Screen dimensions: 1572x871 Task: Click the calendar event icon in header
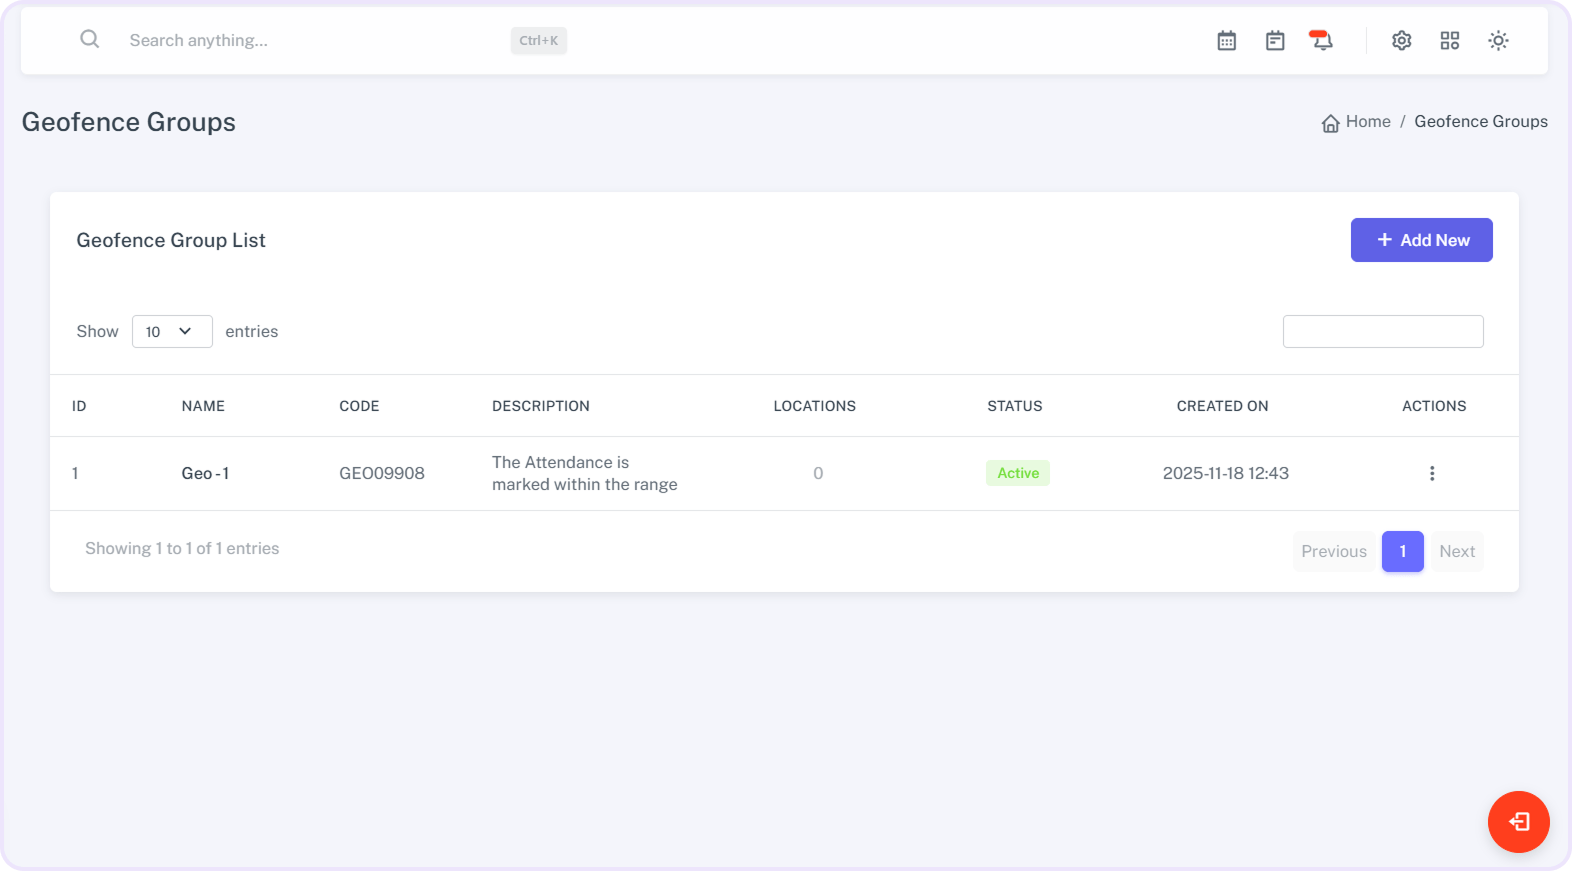coord(1274,41)
